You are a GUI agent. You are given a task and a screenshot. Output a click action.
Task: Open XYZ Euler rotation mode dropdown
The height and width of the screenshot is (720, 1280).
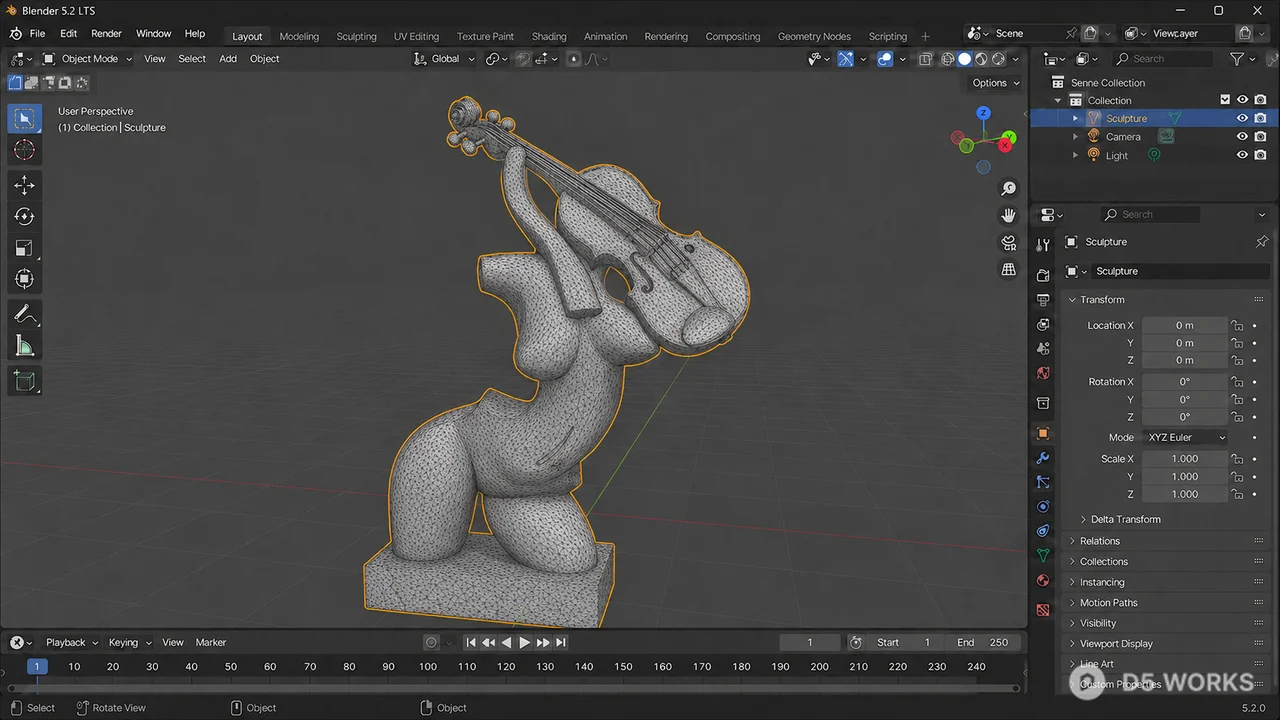click(x=1185, y=438)
